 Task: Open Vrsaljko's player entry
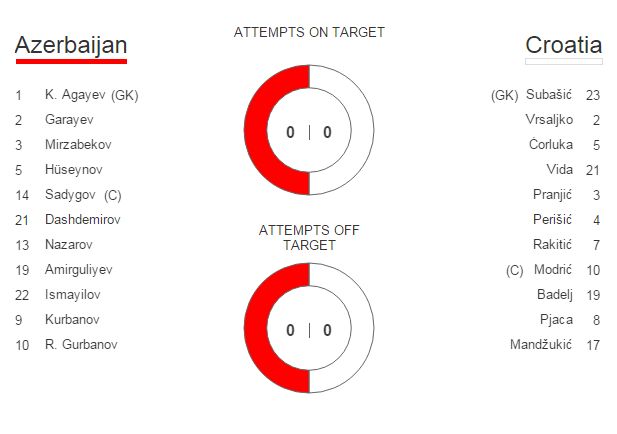(549, 120)
